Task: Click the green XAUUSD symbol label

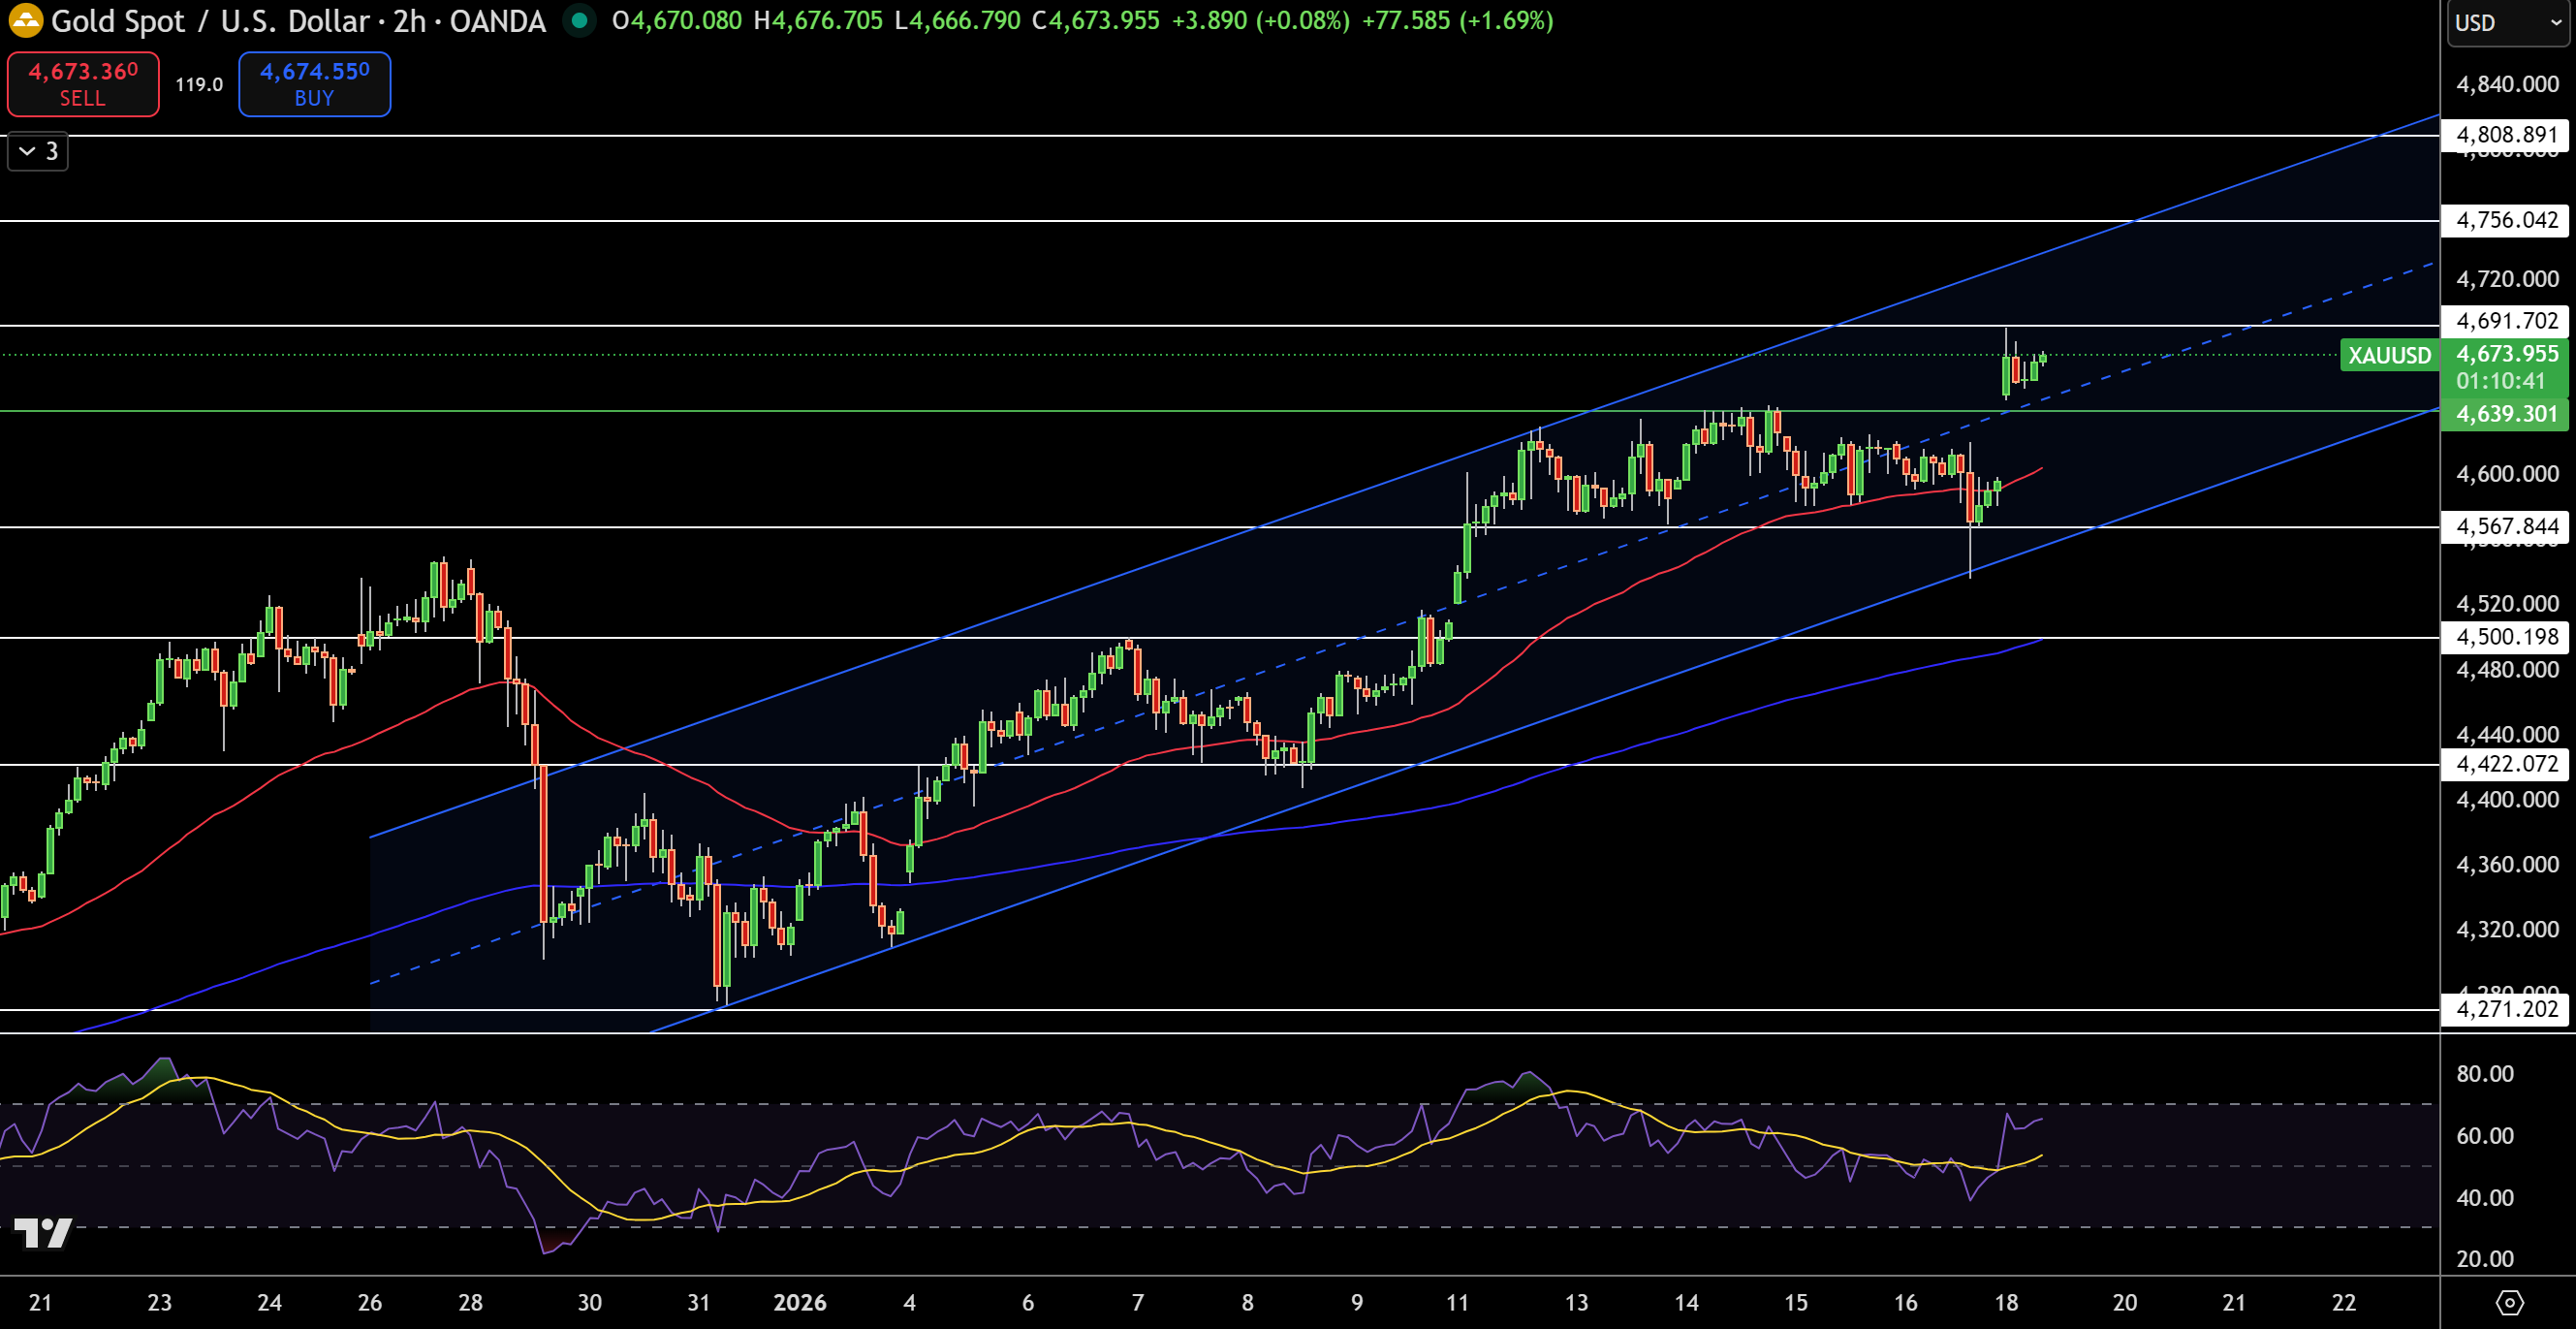Action: 2389,355
